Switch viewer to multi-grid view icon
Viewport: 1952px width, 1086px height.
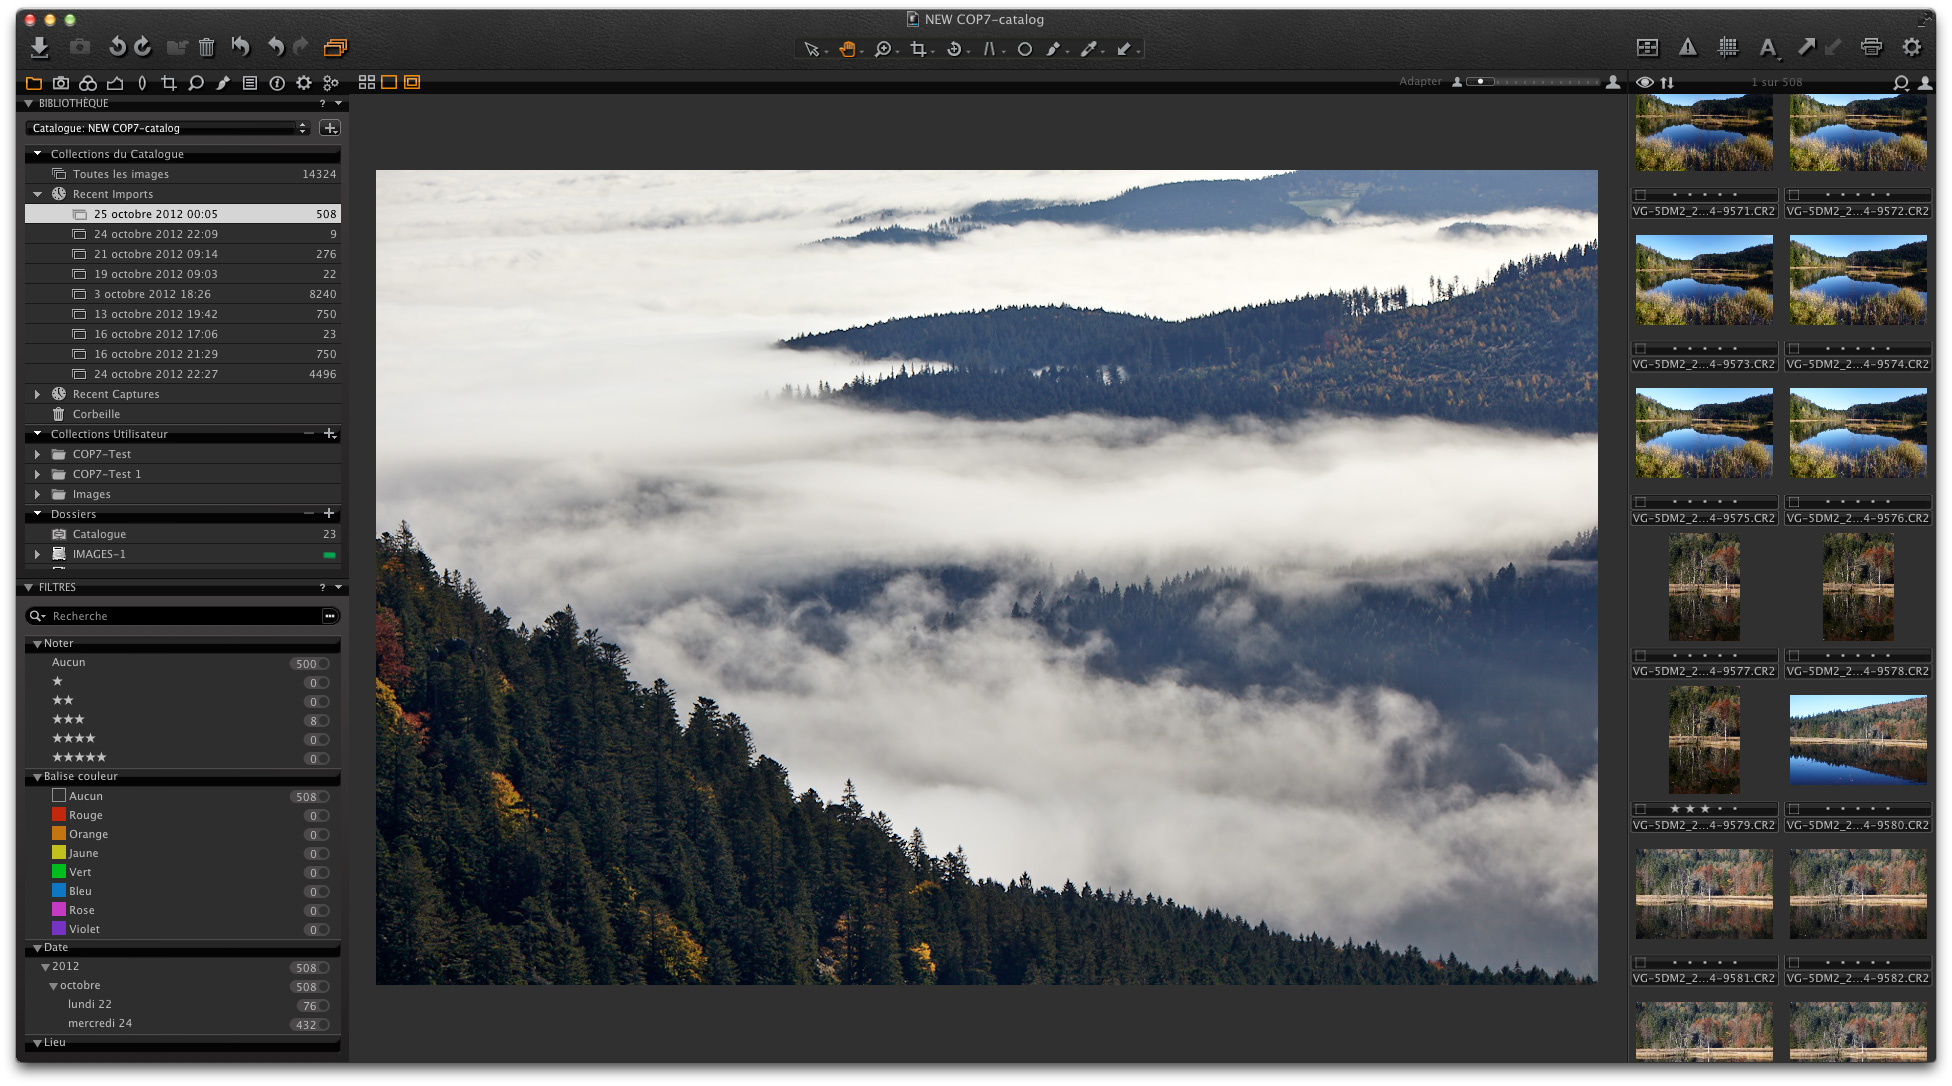367,82
